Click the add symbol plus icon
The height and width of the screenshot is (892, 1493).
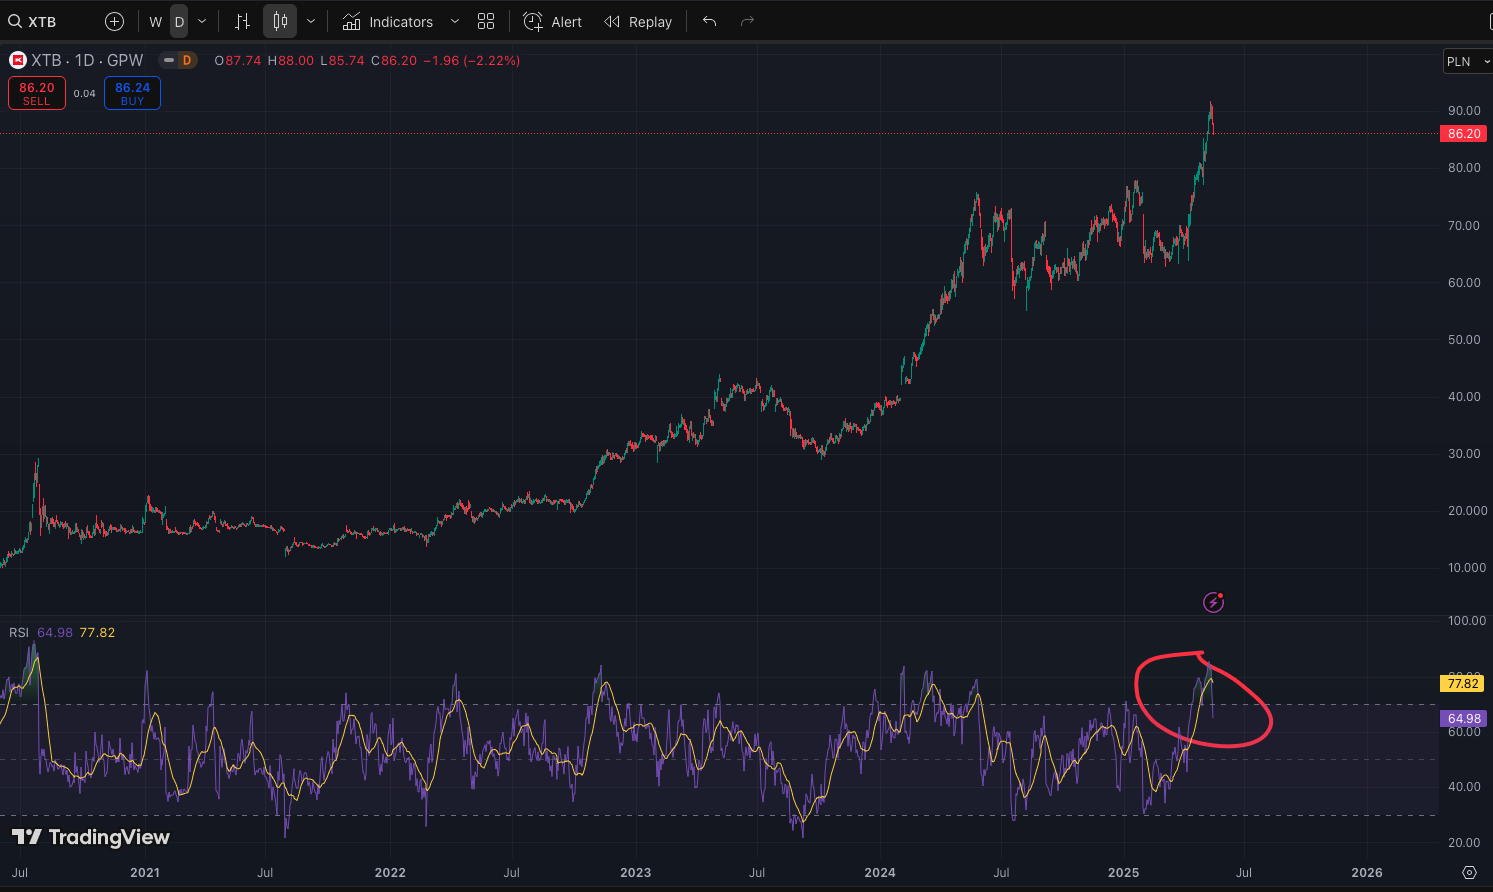pyautogui.click(x=115, y=21)
